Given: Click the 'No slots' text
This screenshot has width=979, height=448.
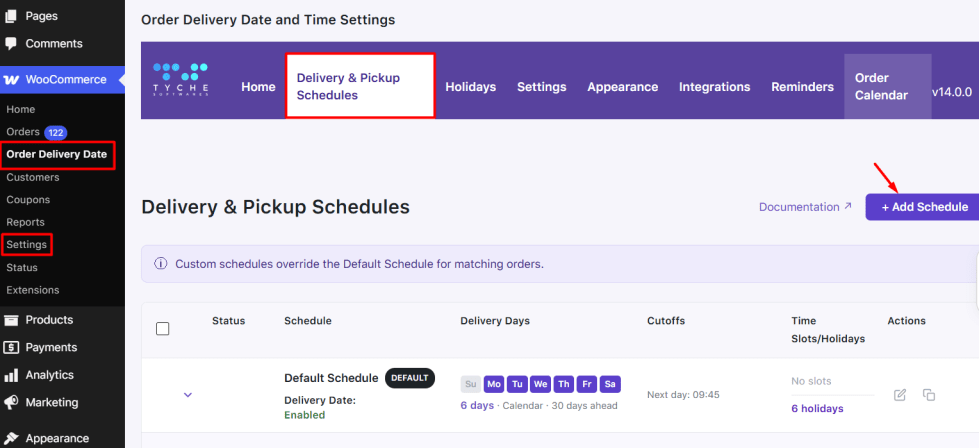Looking at the screenshot, I should click(811, 381).
